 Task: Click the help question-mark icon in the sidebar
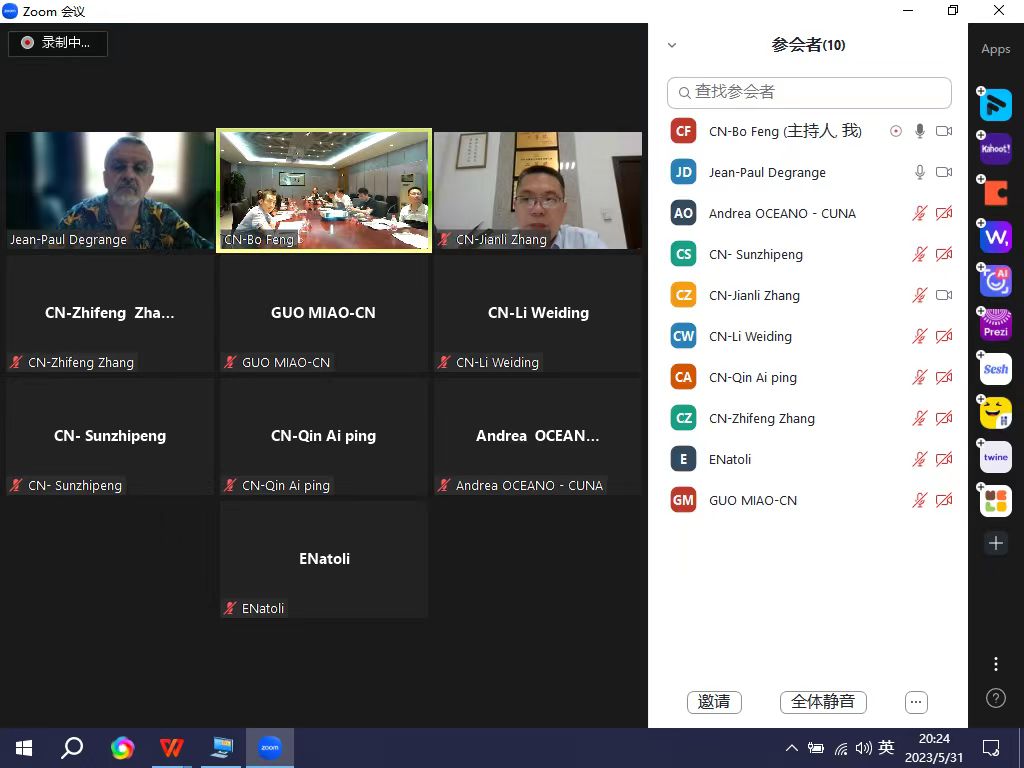995,698
